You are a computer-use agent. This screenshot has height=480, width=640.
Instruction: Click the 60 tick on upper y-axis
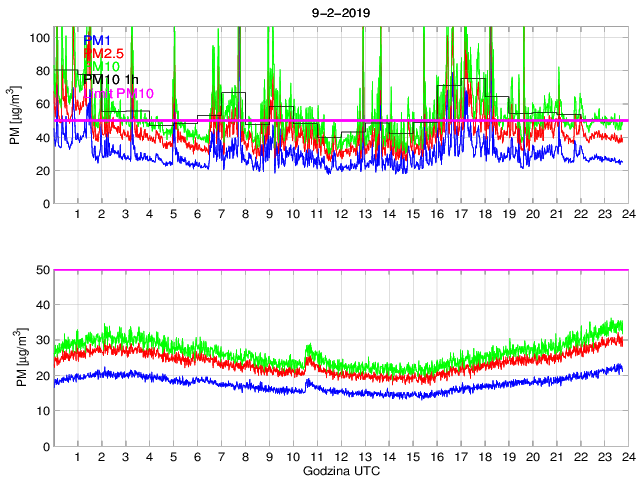[43, 104]
